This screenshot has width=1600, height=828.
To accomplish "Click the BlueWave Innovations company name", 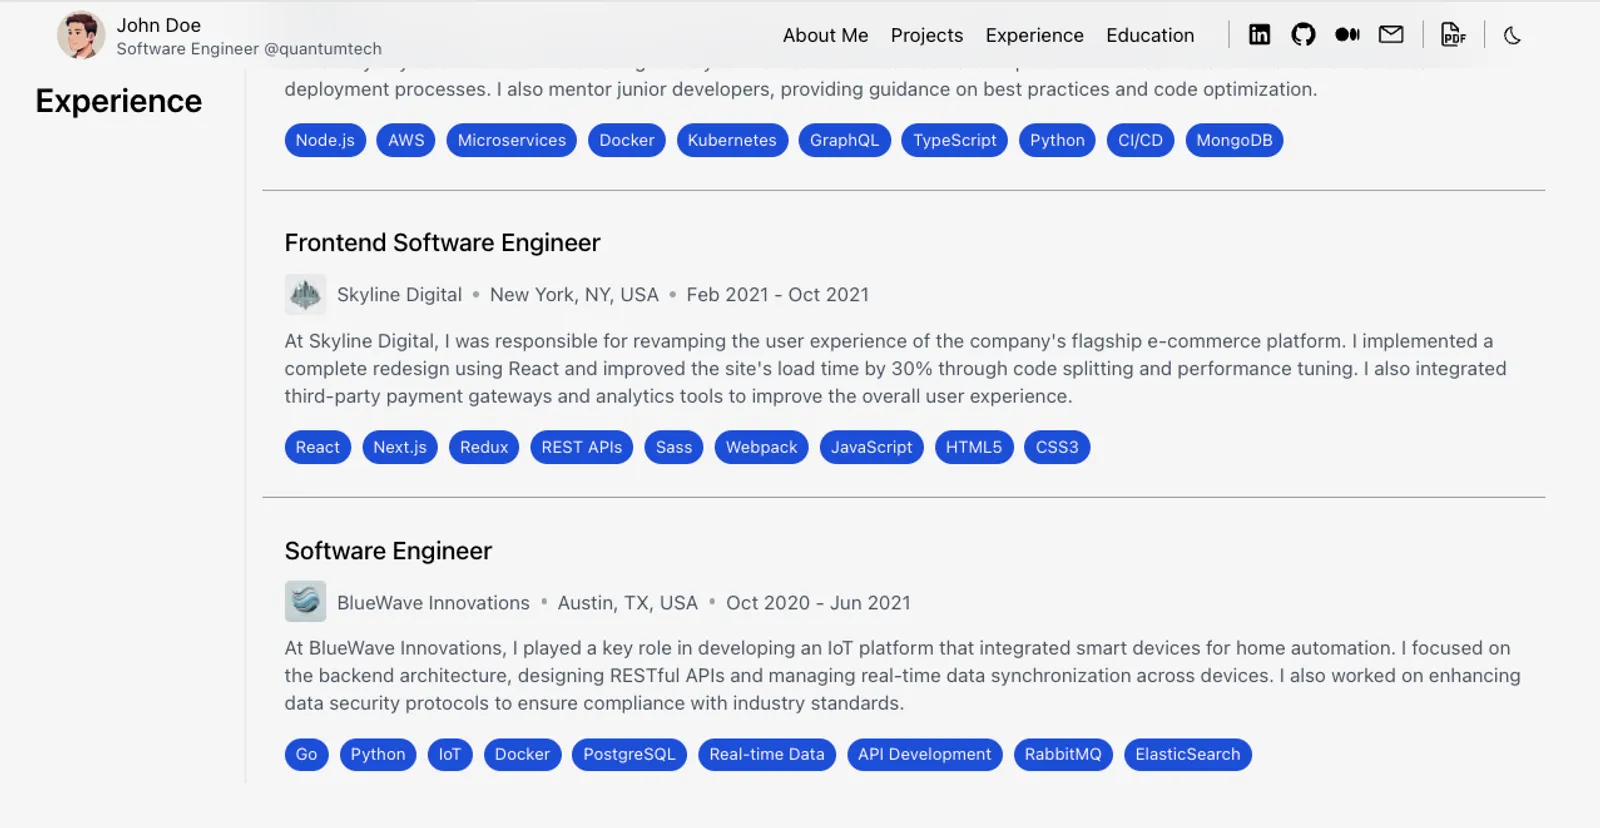I will point(433,603).
